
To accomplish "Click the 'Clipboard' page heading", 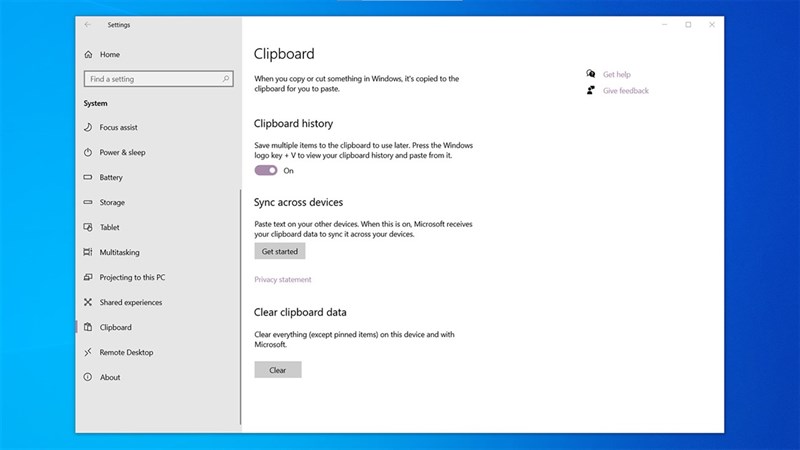I will click(284, 54).
